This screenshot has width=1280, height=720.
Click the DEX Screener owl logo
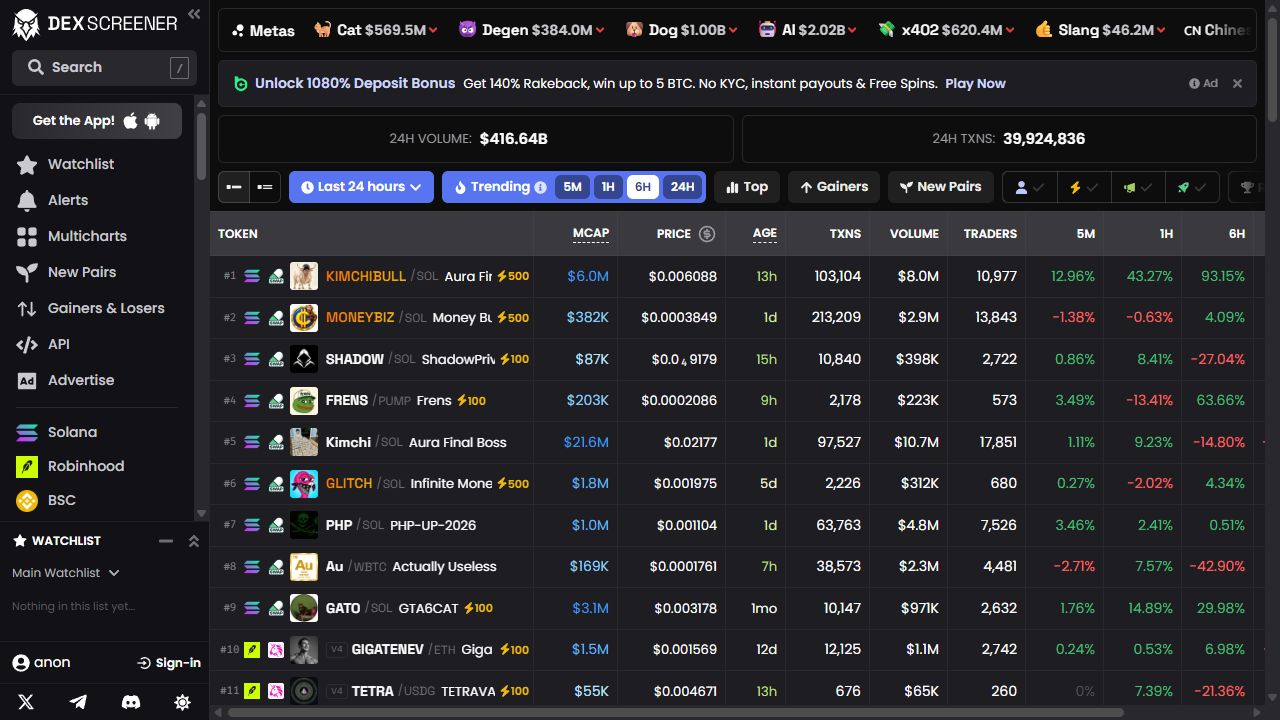26,24
